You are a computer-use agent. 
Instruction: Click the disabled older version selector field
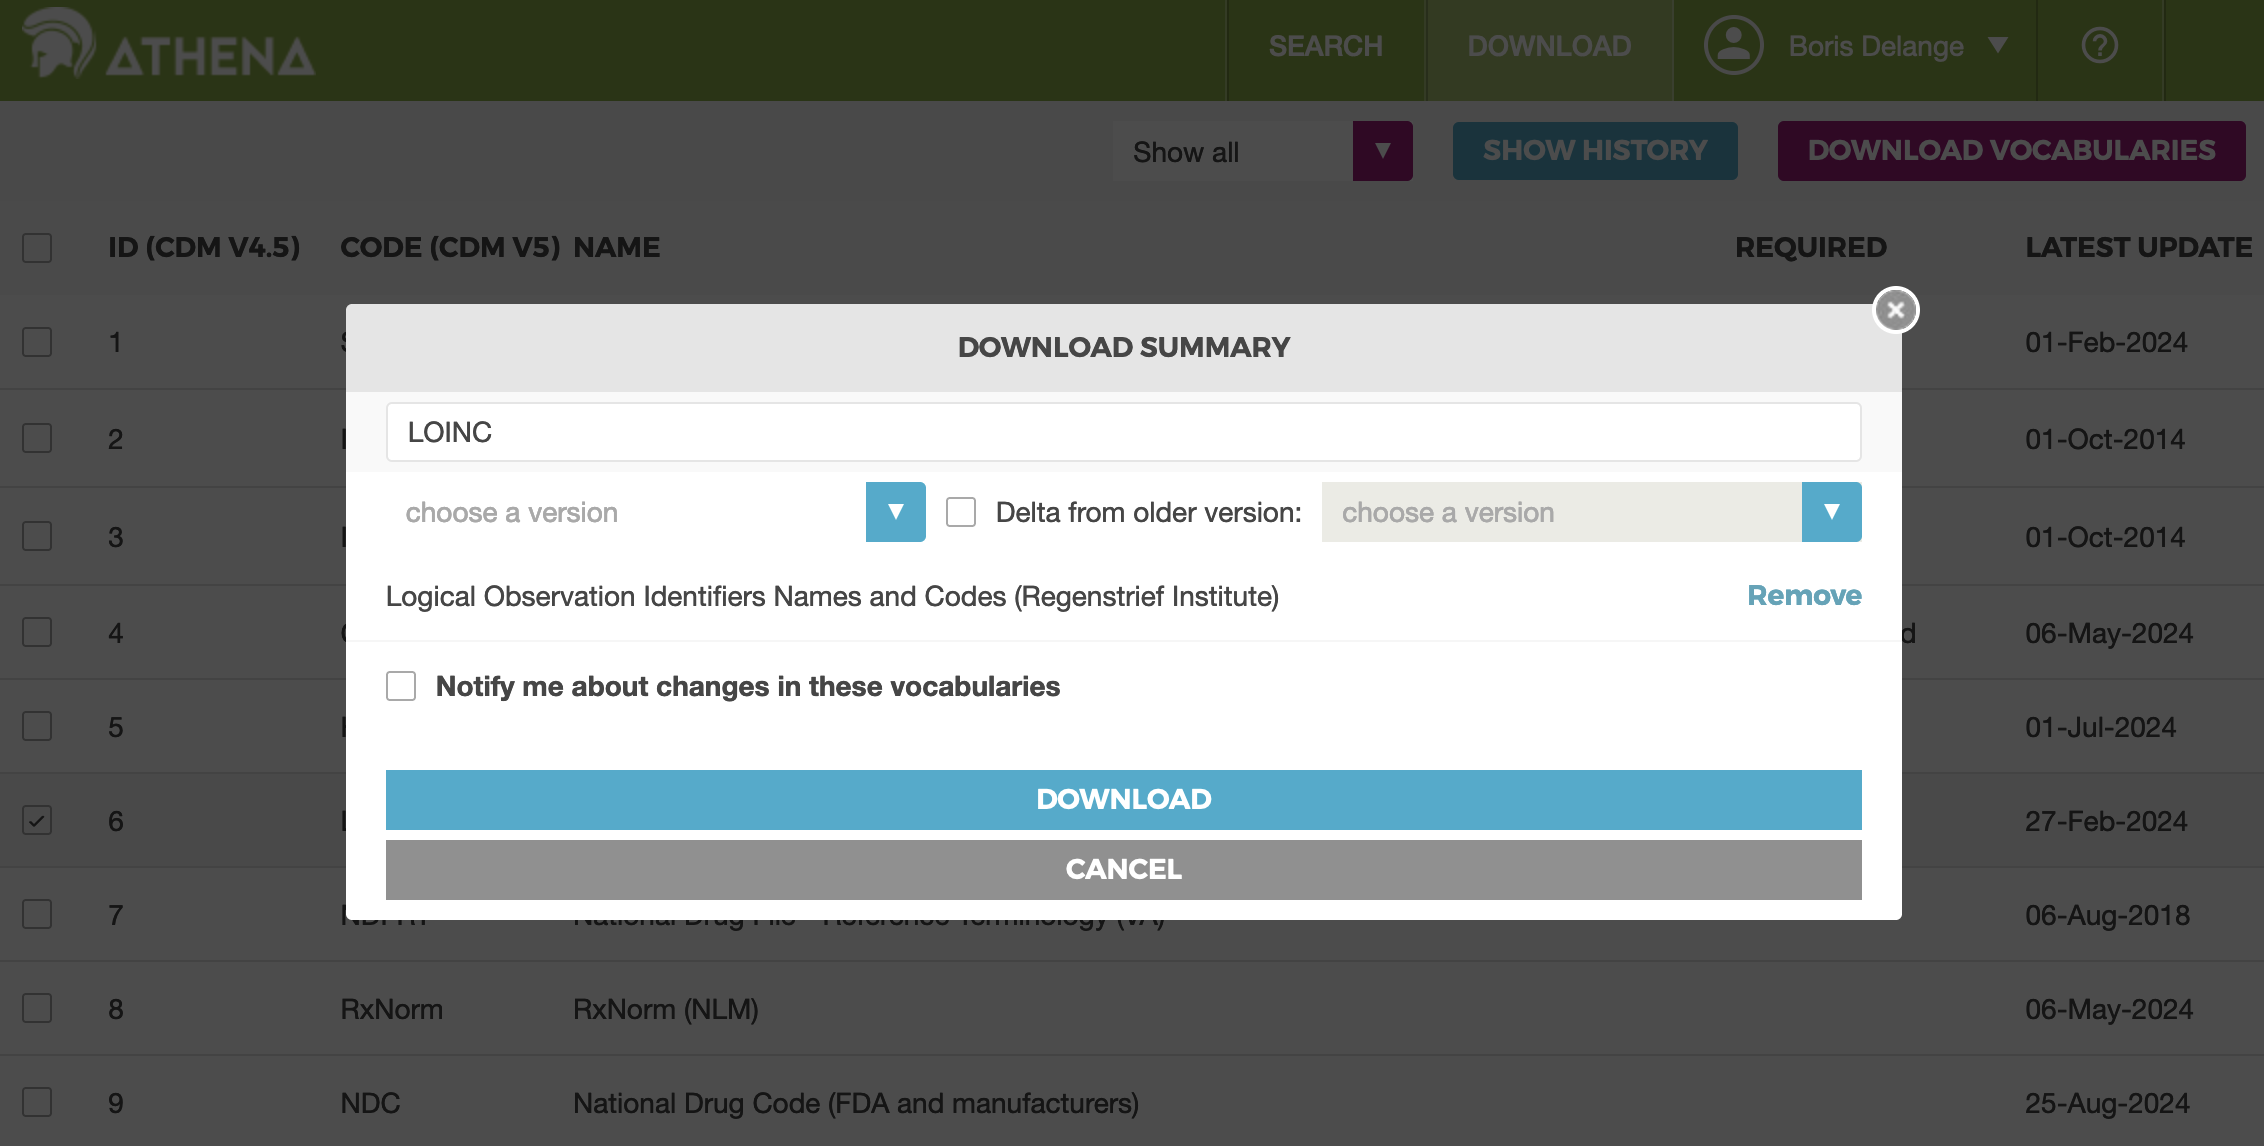pyautogui.click(x=1562, y=512)
